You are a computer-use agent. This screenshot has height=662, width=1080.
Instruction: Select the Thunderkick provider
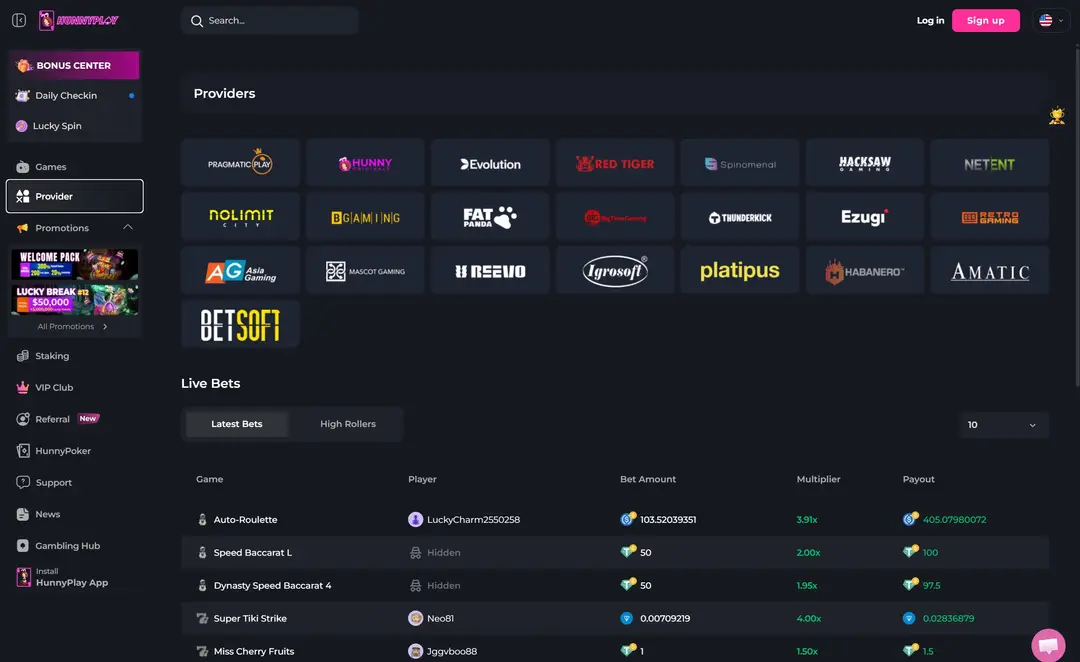(x=740, y=216)
